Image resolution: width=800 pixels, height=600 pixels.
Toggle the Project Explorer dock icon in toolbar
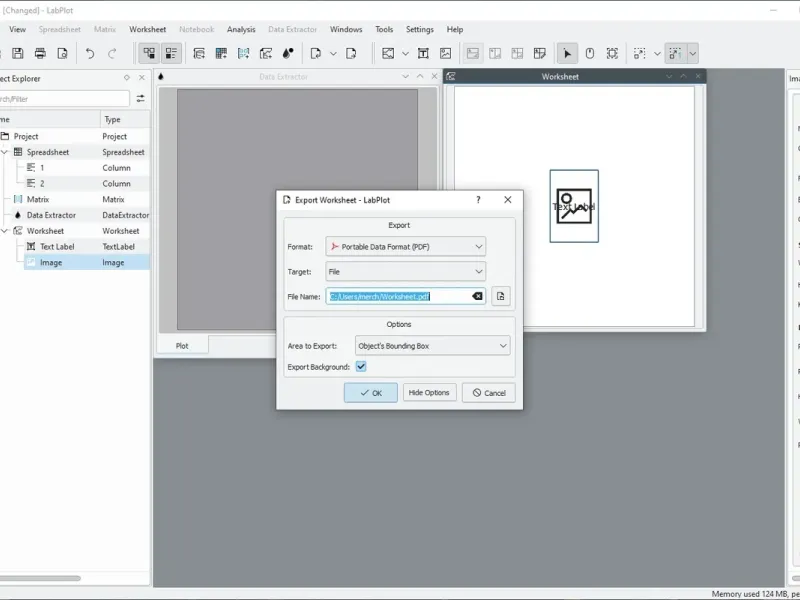[x=149, y=54]
